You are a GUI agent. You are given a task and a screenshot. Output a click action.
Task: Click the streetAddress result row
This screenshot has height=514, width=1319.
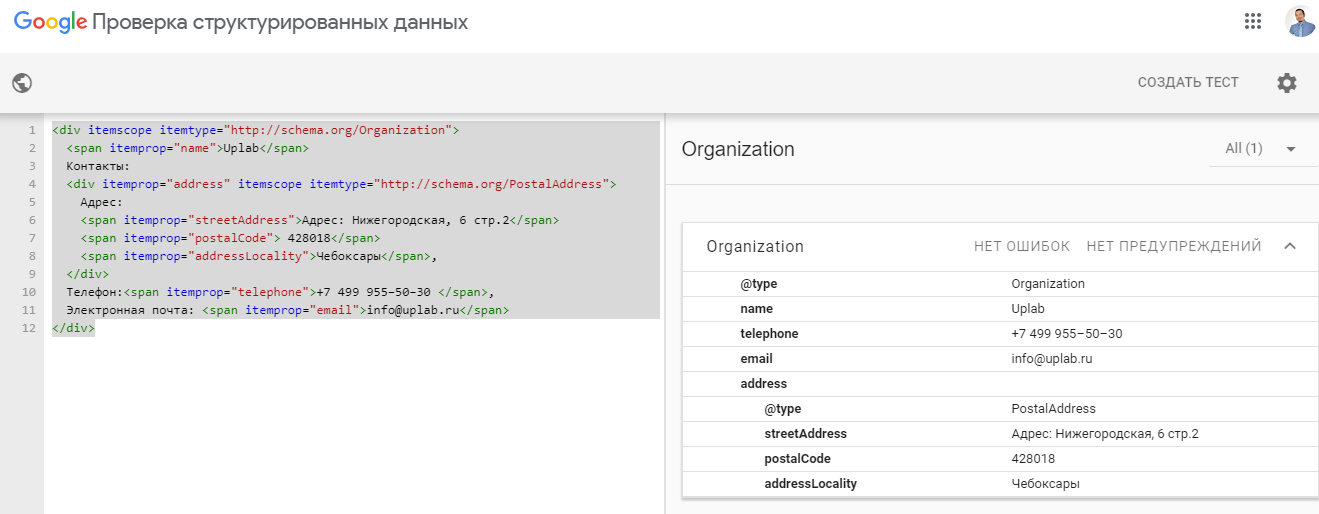1000,434
